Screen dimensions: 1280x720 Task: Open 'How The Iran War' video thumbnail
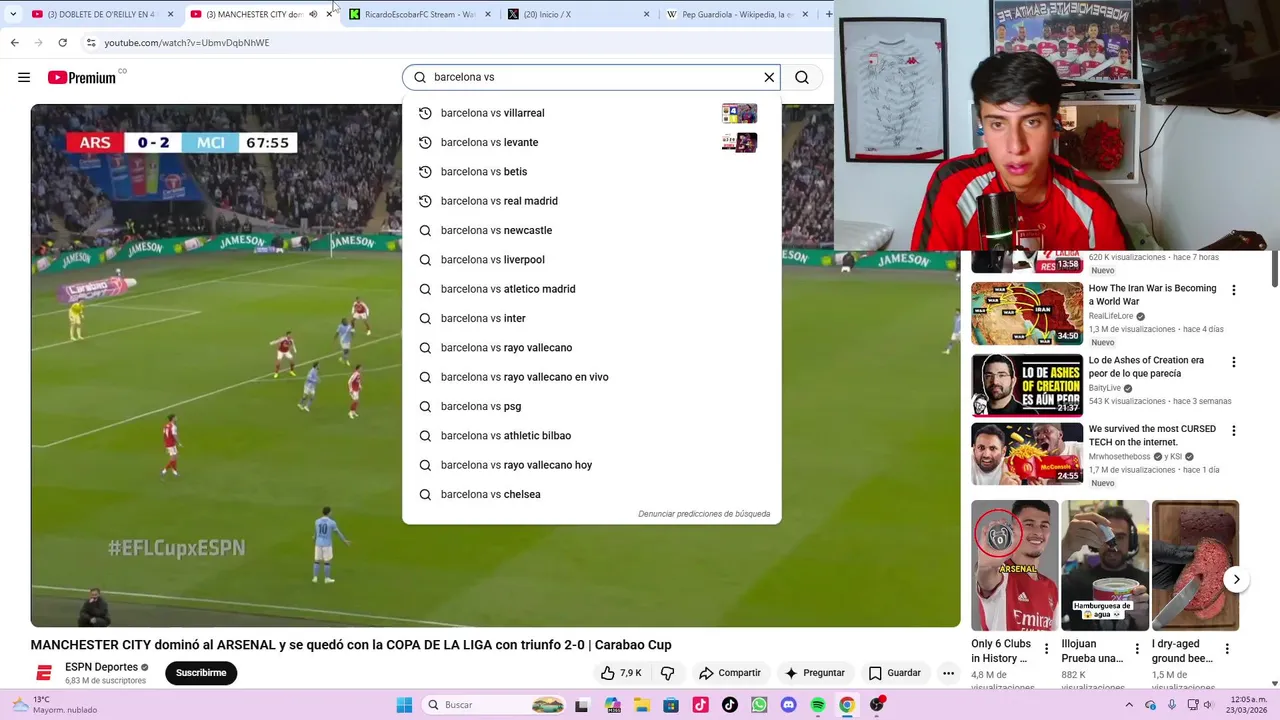click(x=1027, y=314)
